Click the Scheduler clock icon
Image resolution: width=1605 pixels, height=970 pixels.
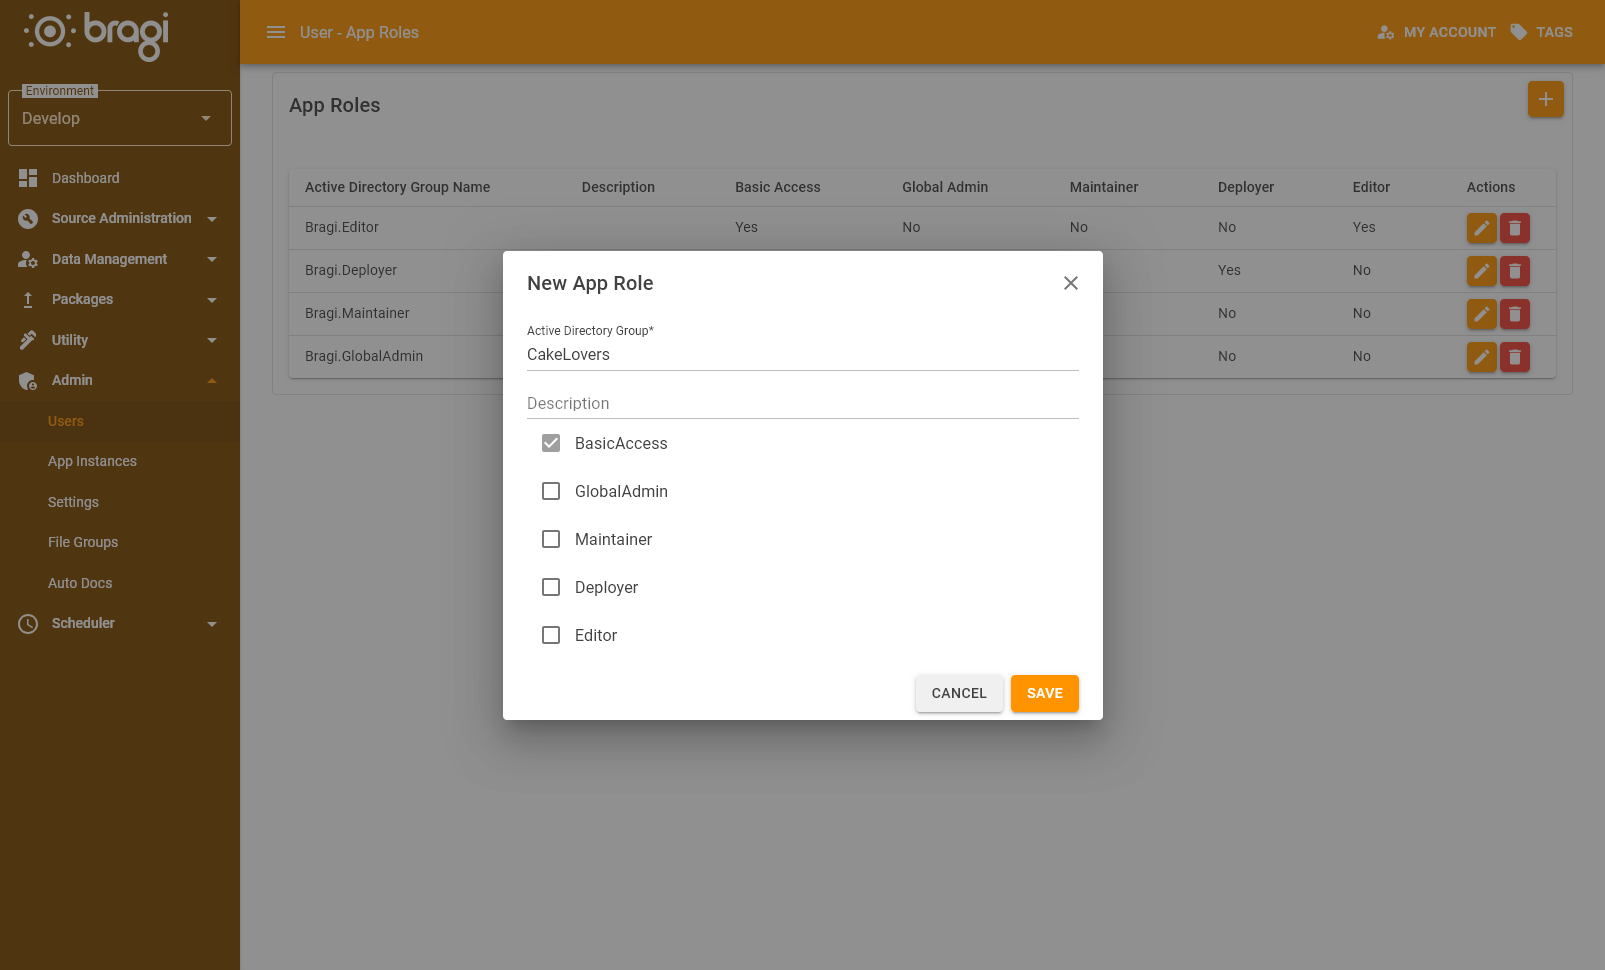[28, 623]
